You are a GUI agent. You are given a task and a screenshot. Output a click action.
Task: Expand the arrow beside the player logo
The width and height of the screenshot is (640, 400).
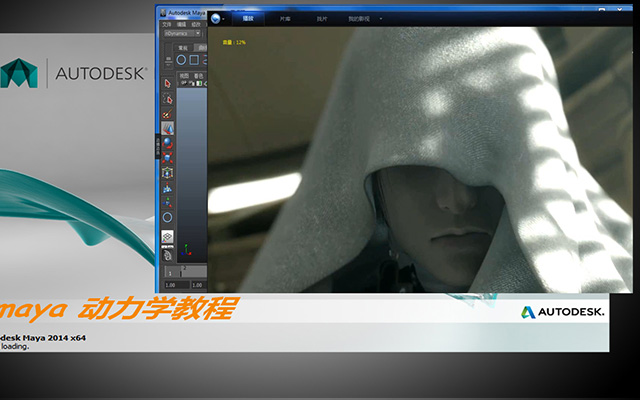(223, 19)
